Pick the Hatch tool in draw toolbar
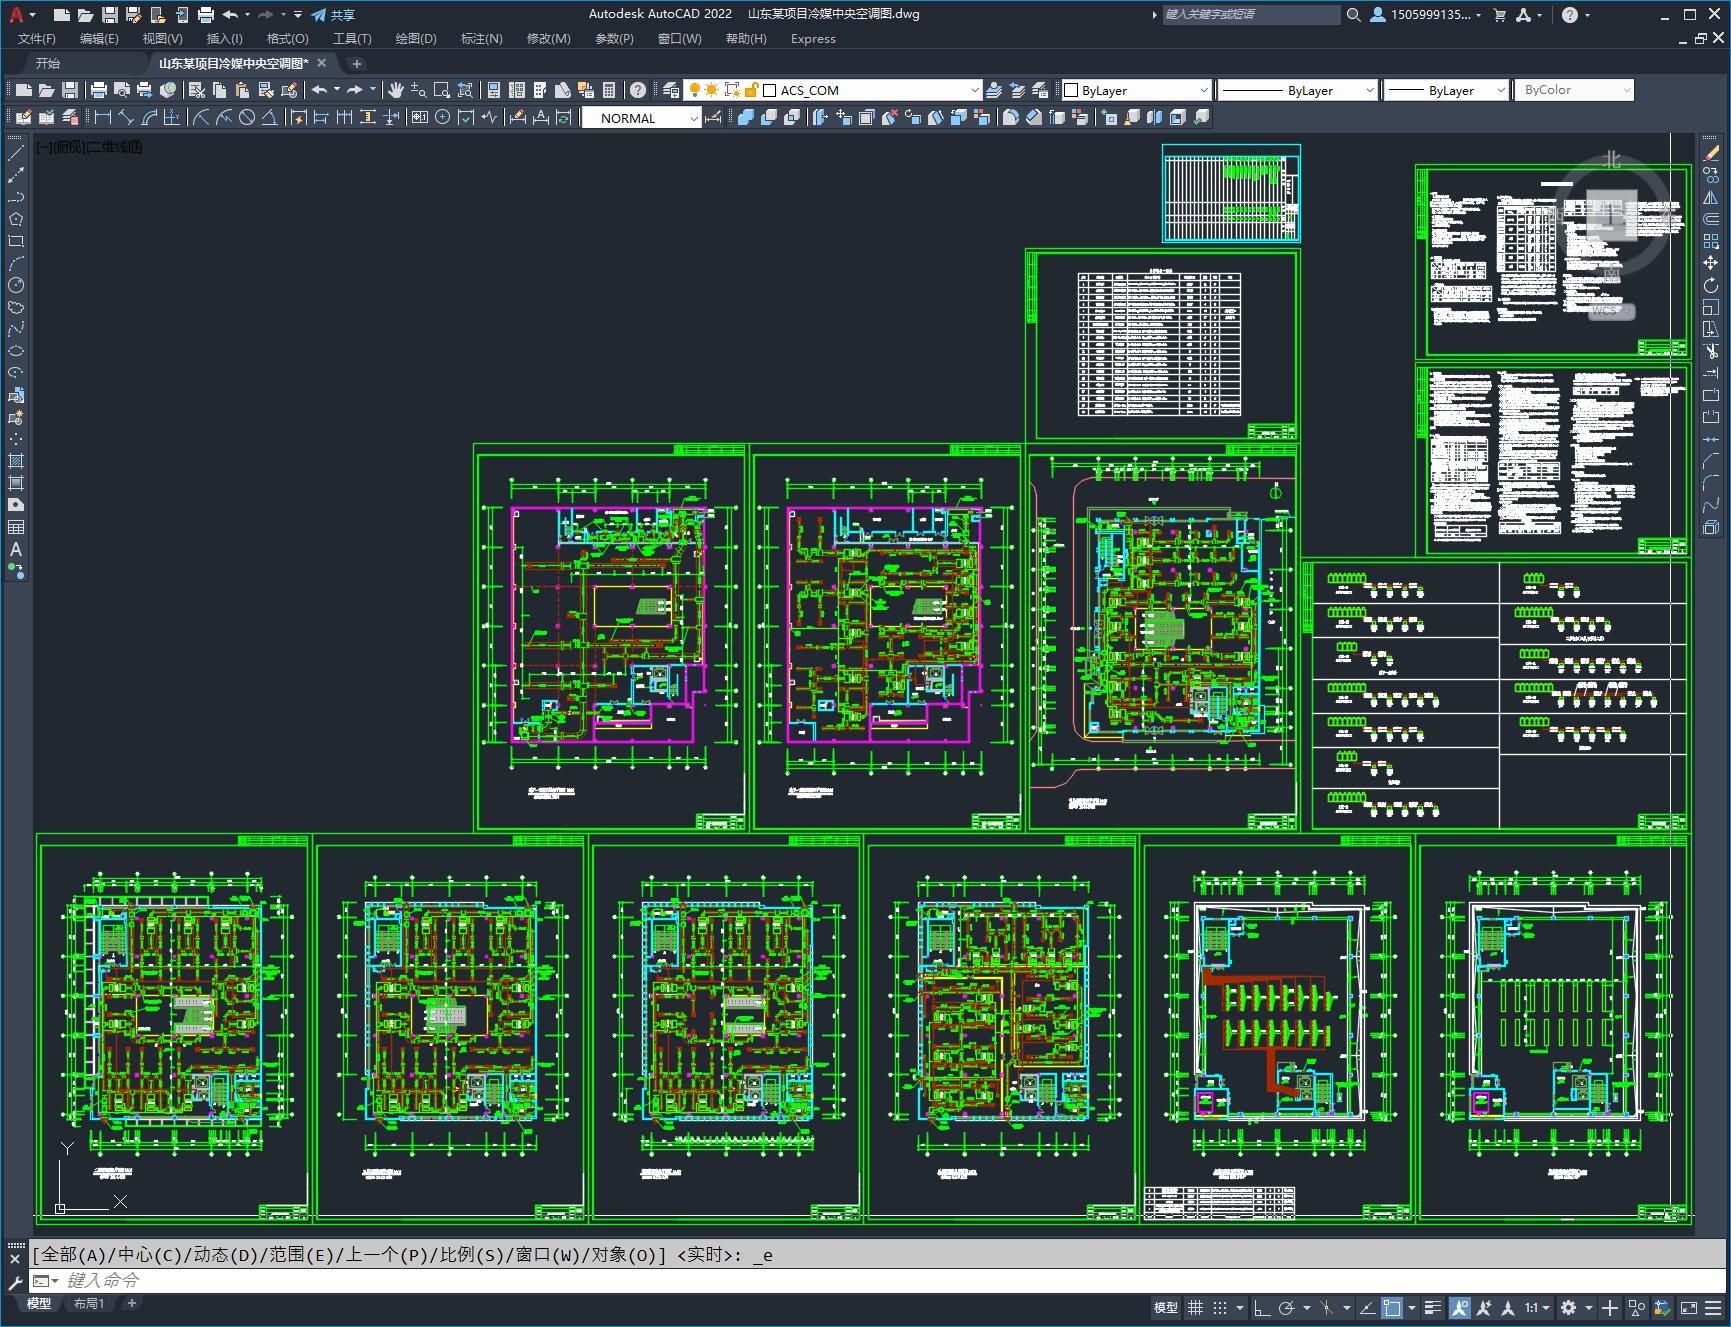 [x=16, y=461]
